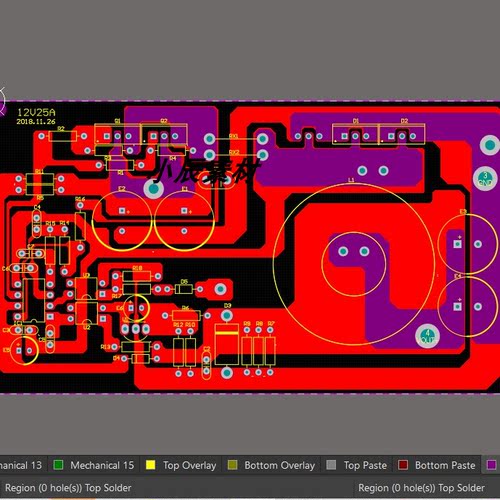
Task: Select the Top Overlay layer tab
Action: click(181, 465)
